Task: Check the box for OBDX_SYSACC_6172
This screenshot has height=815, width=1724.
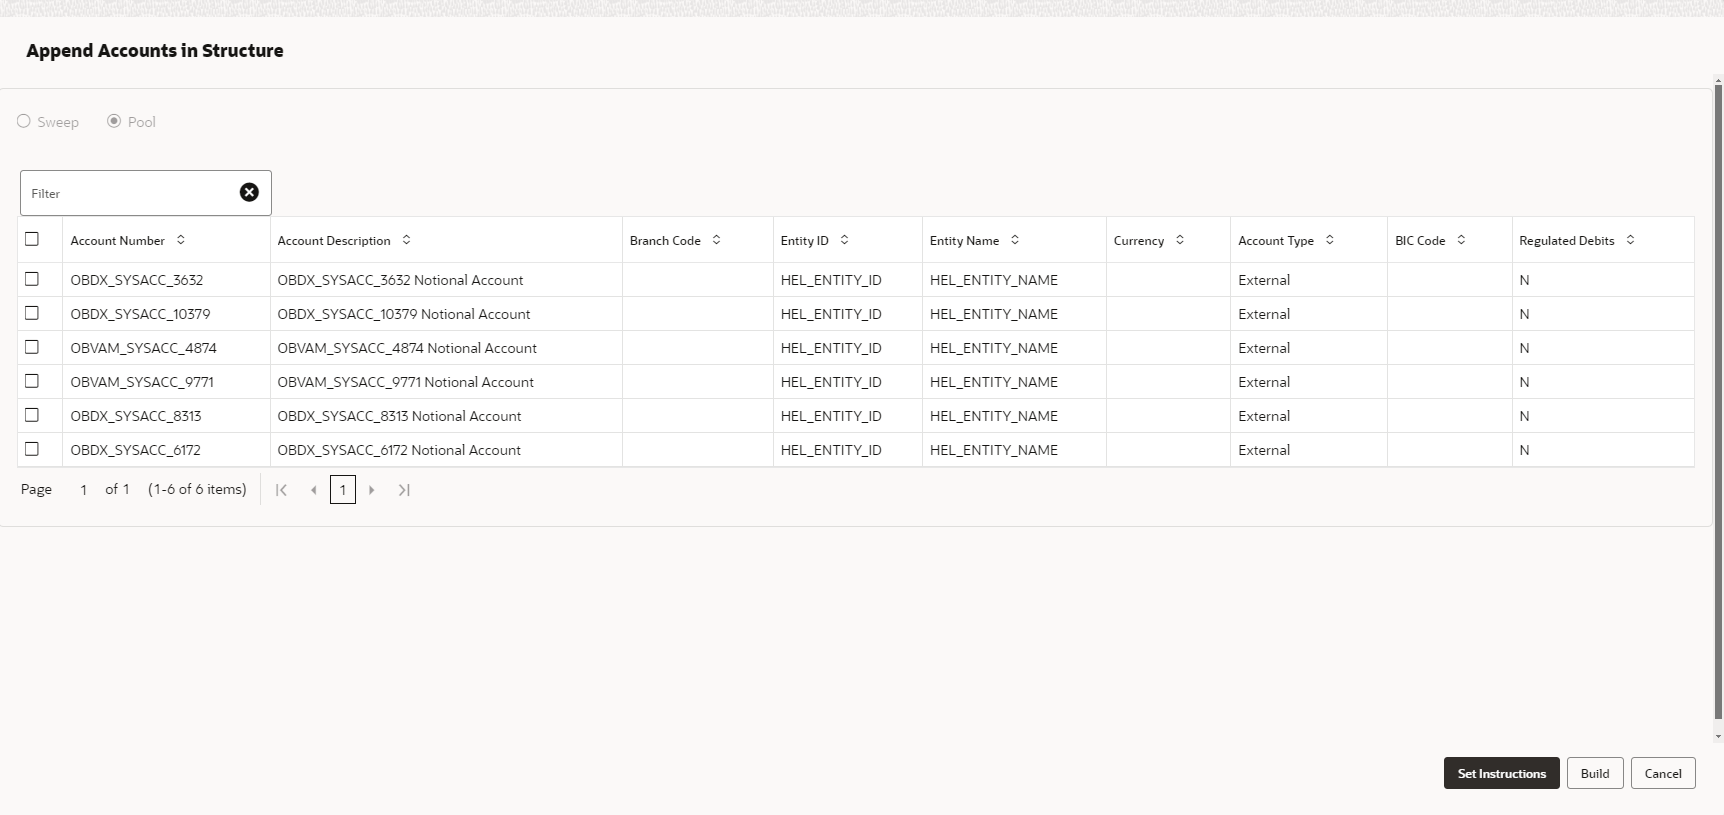Action: (x=32, y=449)
